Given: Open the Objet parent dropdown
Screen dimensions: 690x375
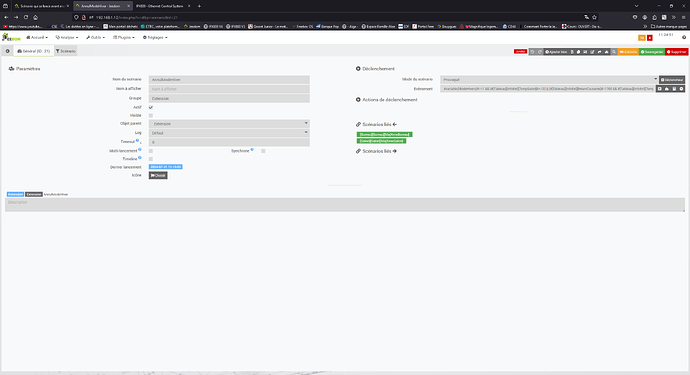Looking at the screenshot, I should pyautogui.click(x=229, y=124).
